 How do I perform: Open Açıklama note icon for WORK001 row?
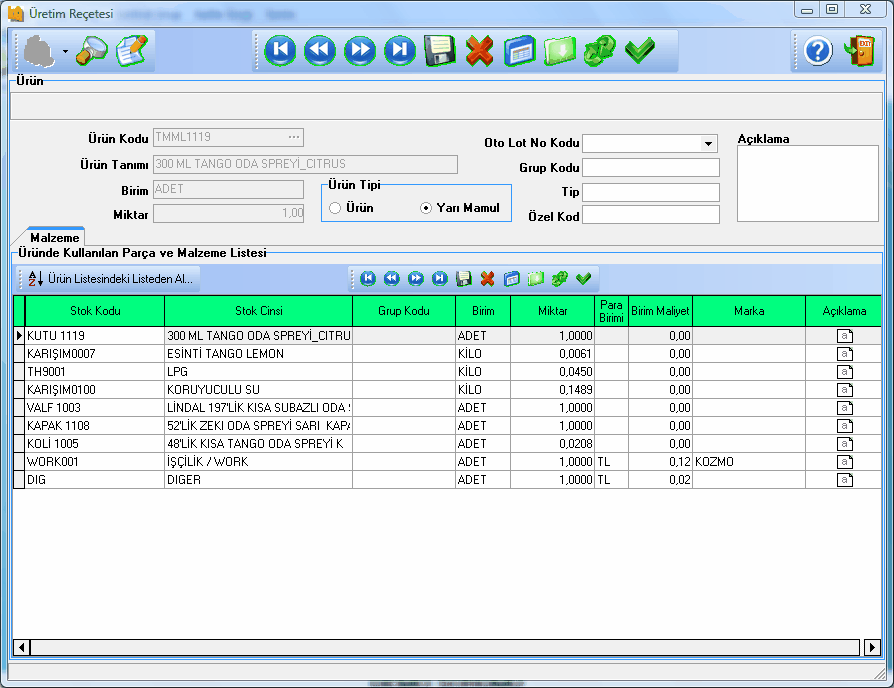pos(844,462)
